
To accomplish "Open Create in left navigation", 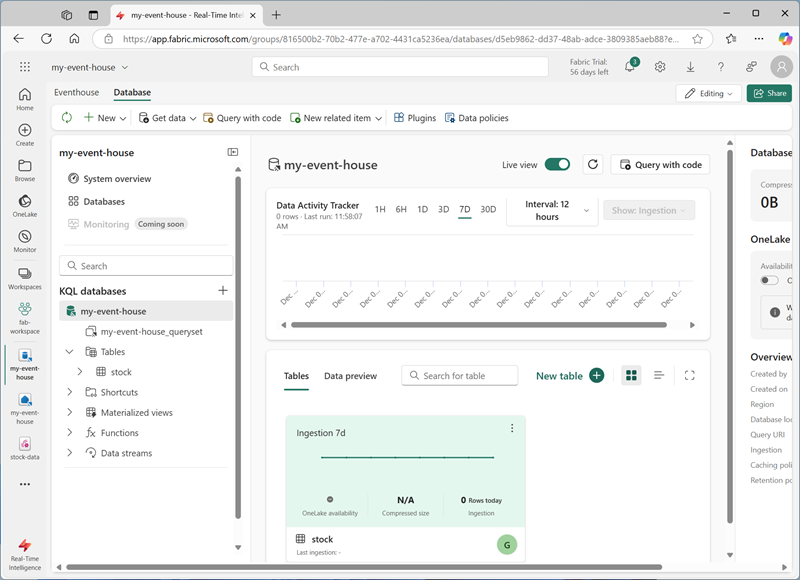I will pyautogui.click(x=24, y=135).
